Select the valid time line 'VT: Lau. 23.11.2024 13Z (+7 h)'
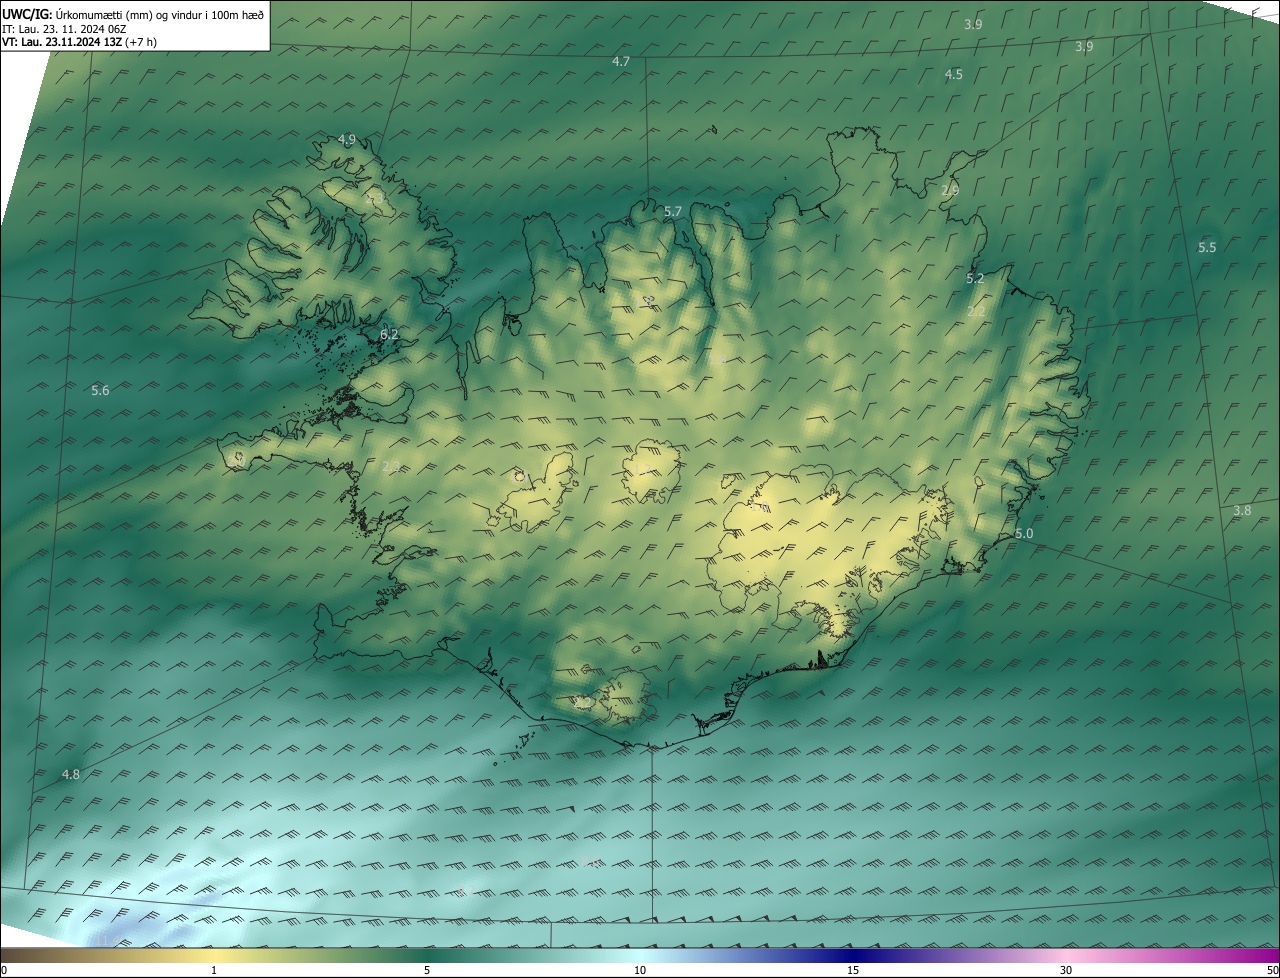This screenshot has width=1280, height=978. click(x=80, y=42)
